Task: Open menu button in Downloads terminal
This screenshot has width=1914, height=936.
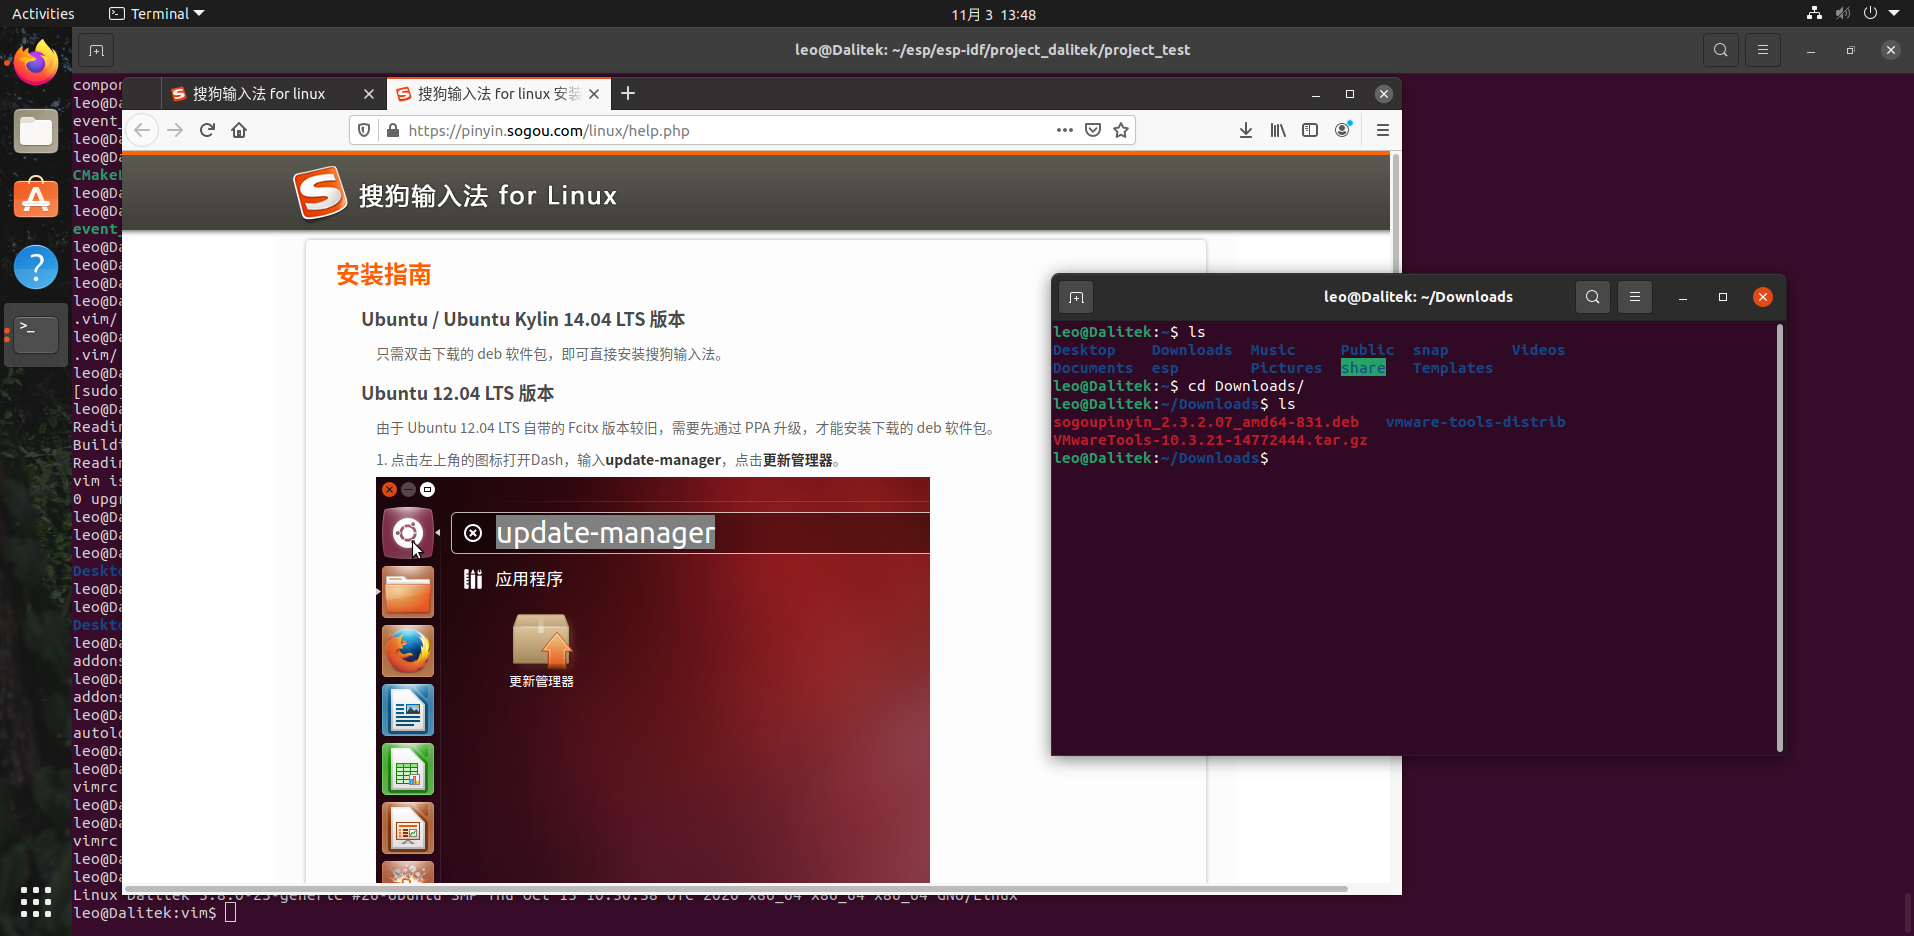Action: [1635, 297]
